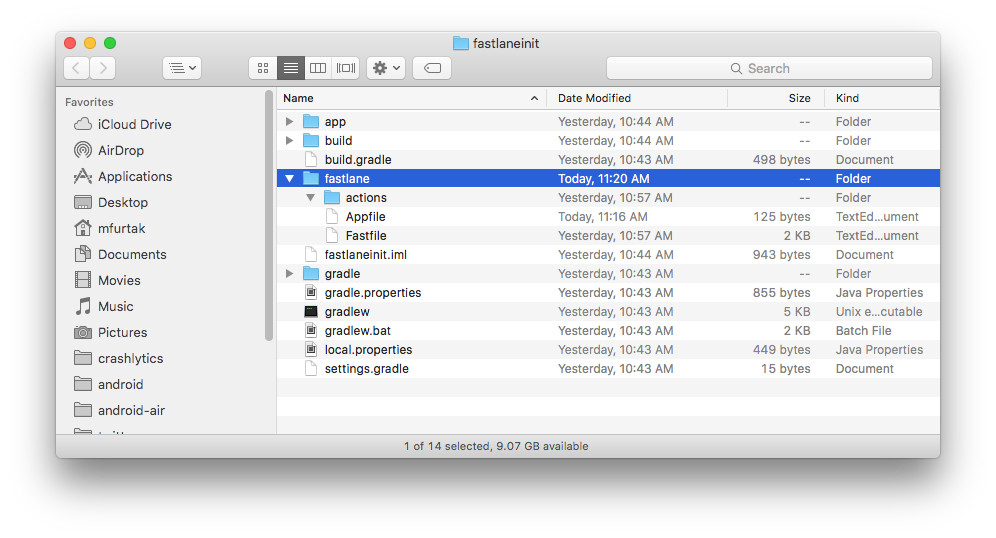996x538 pixels.
Task: Collapse the actions subfolder
Action: click(x=310, y=198)
